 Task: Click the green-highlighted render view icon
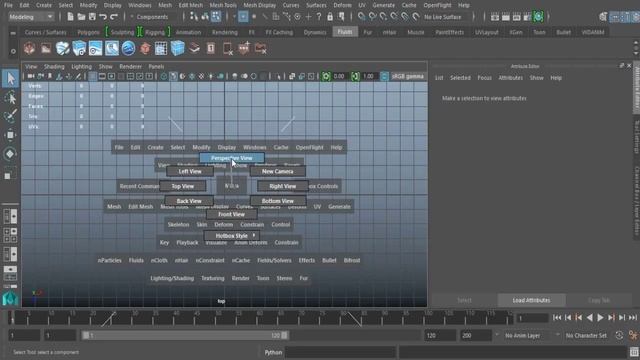coord(538,17)
